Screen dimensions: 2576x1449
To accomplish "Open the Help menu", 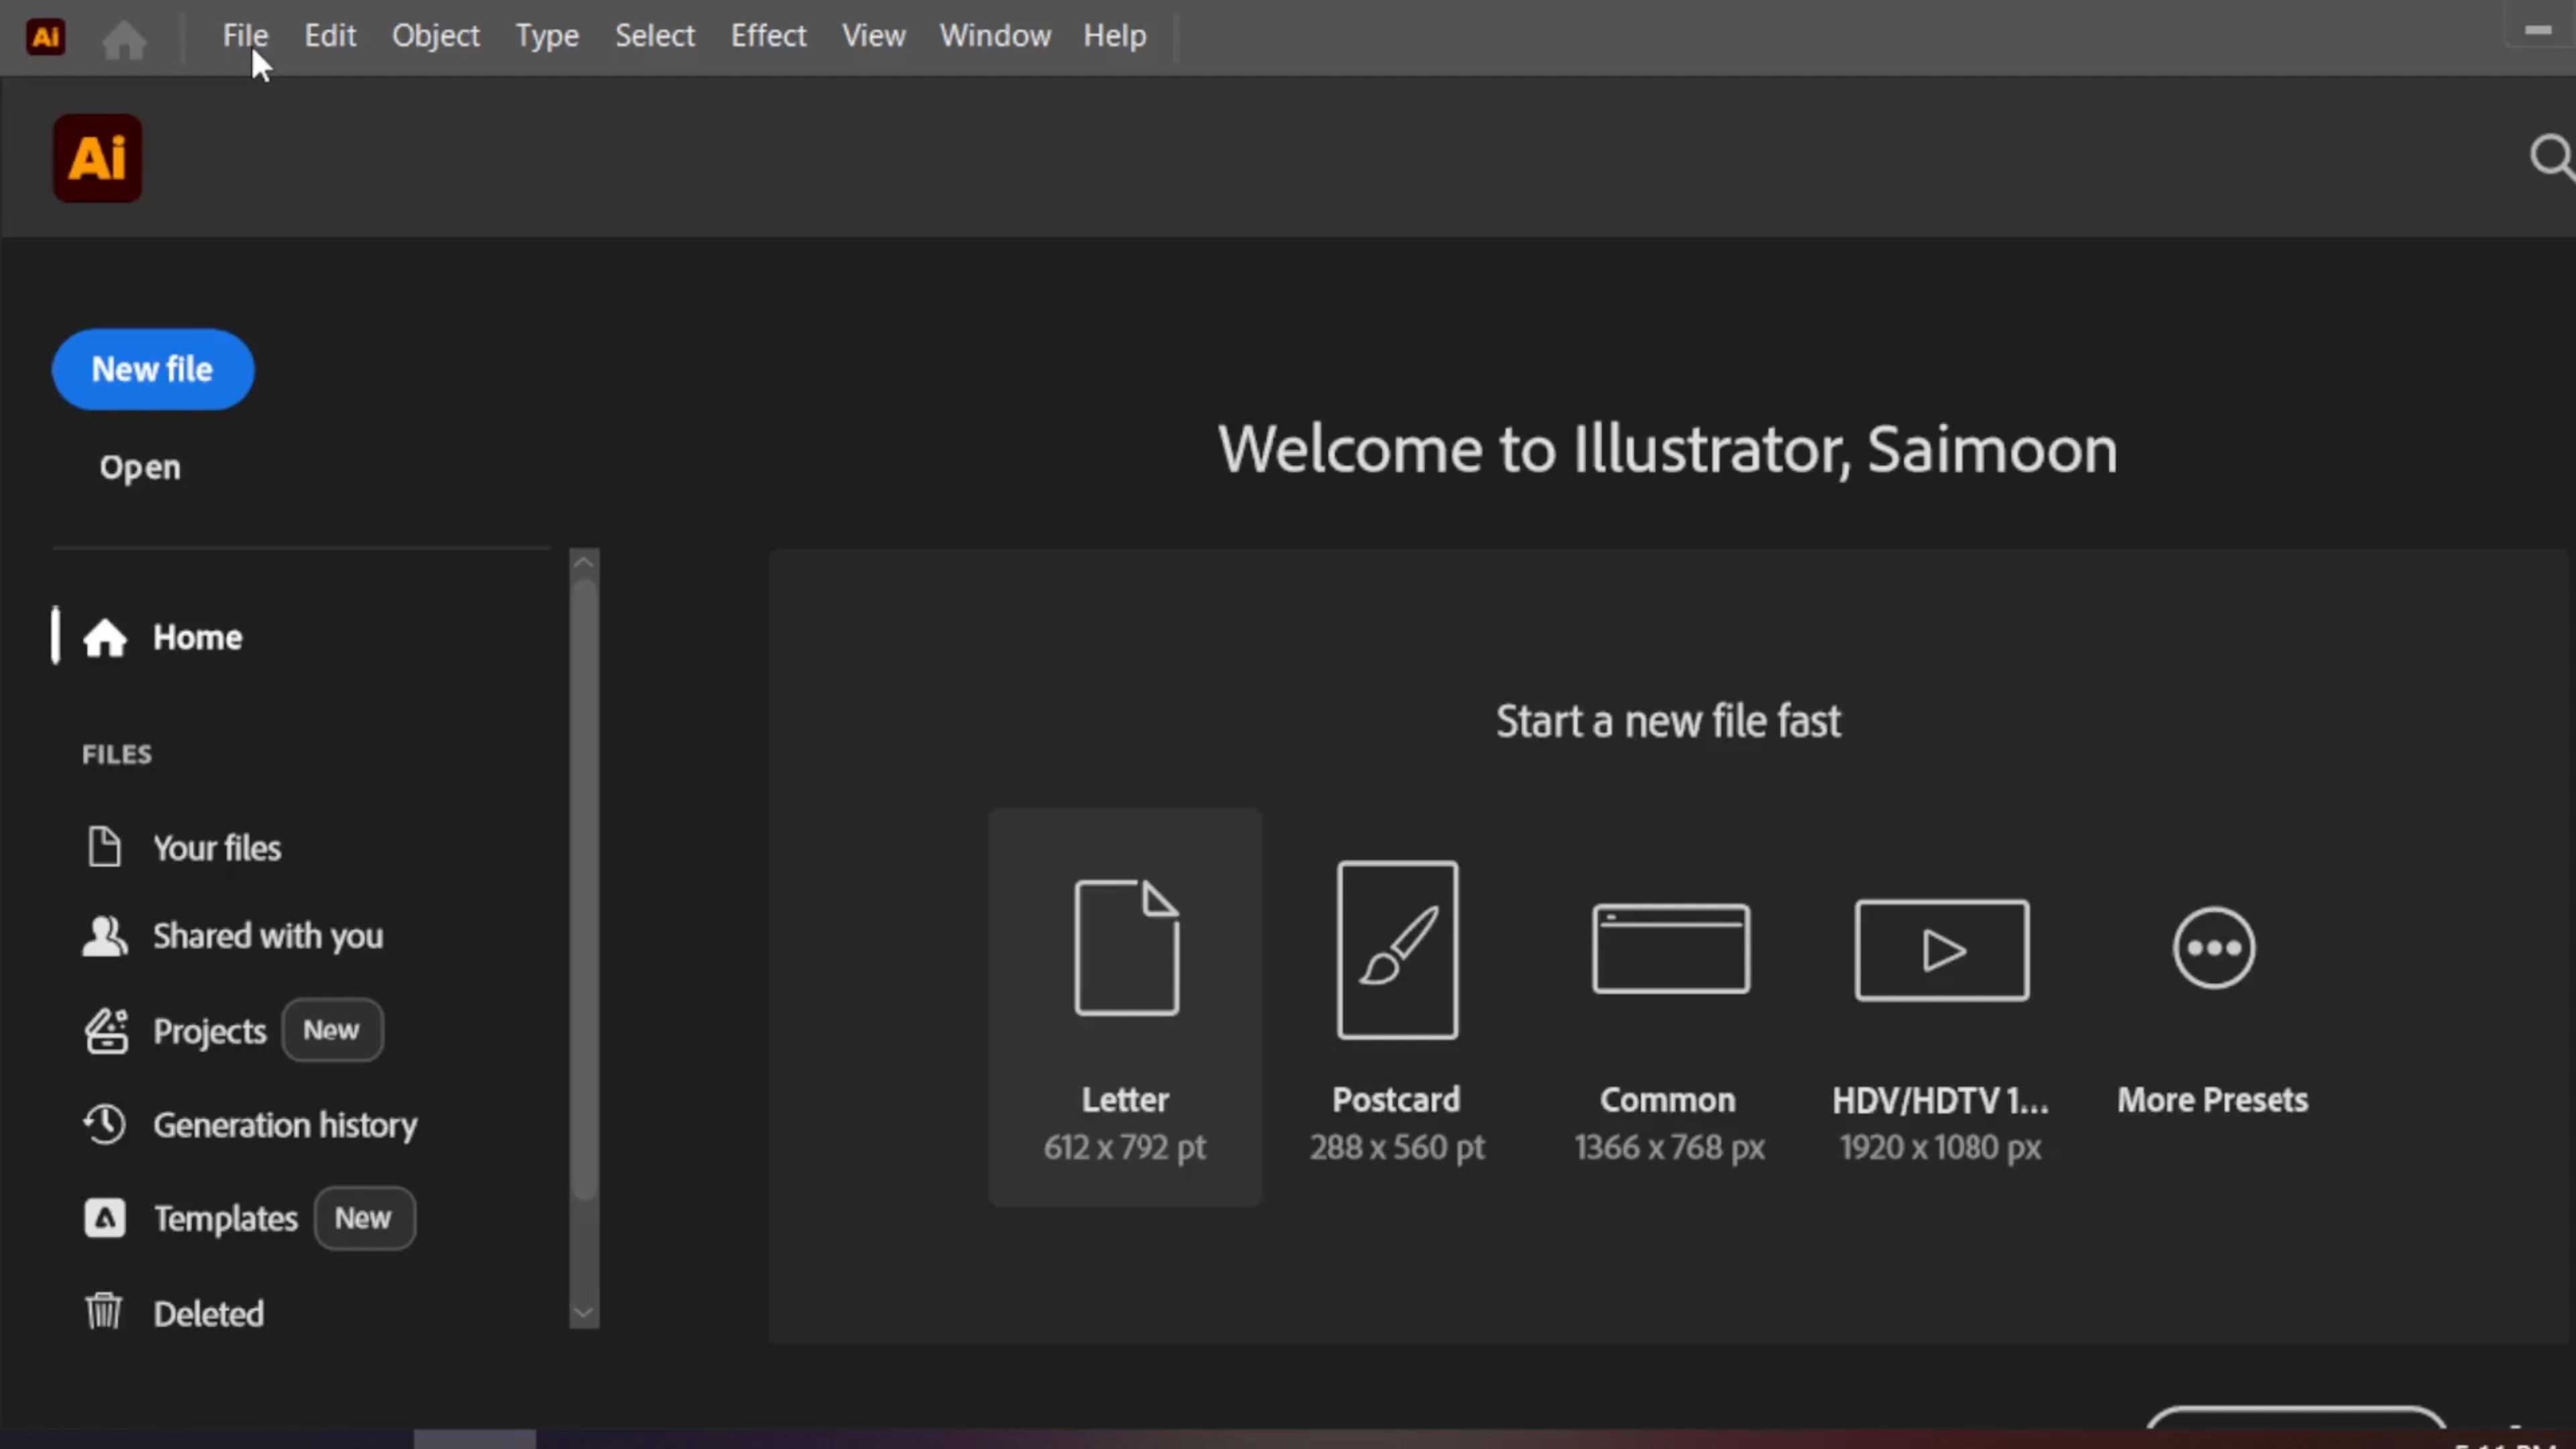I will coord(1115,36).
